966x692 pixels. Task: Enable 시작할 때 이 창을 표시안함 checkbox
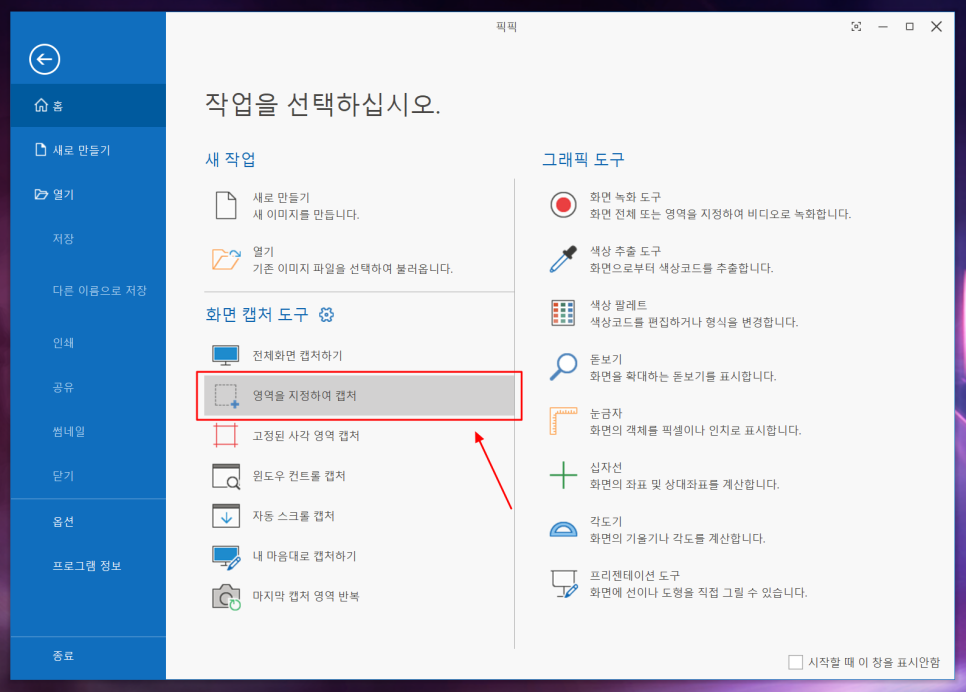click(795, 662)
